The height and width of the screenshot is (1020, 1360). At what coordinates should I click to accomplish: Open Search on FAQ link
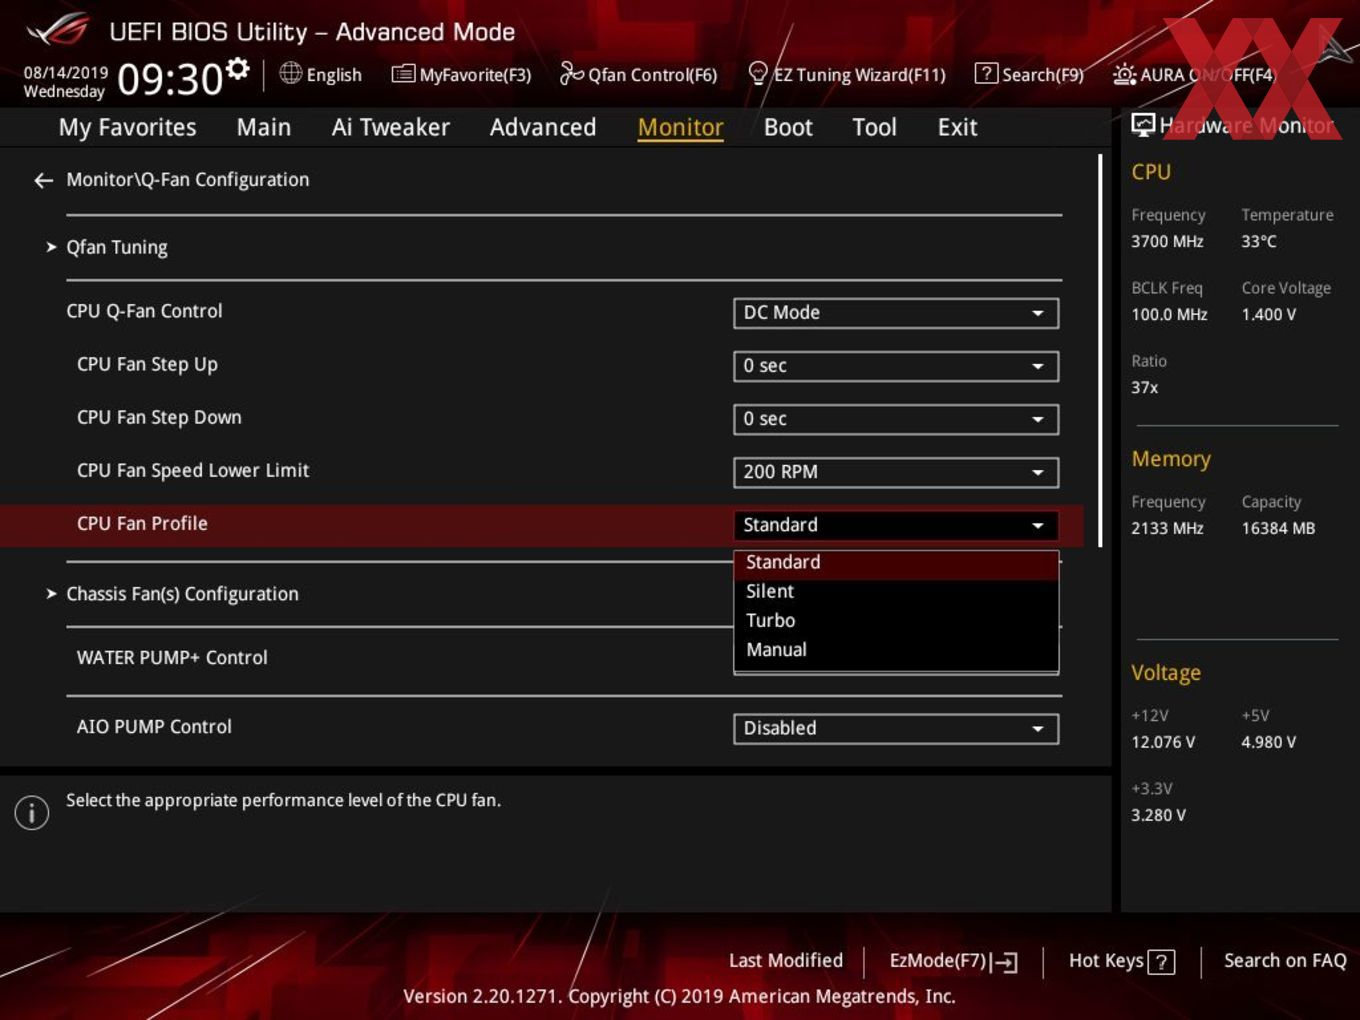click(1285, 961)
